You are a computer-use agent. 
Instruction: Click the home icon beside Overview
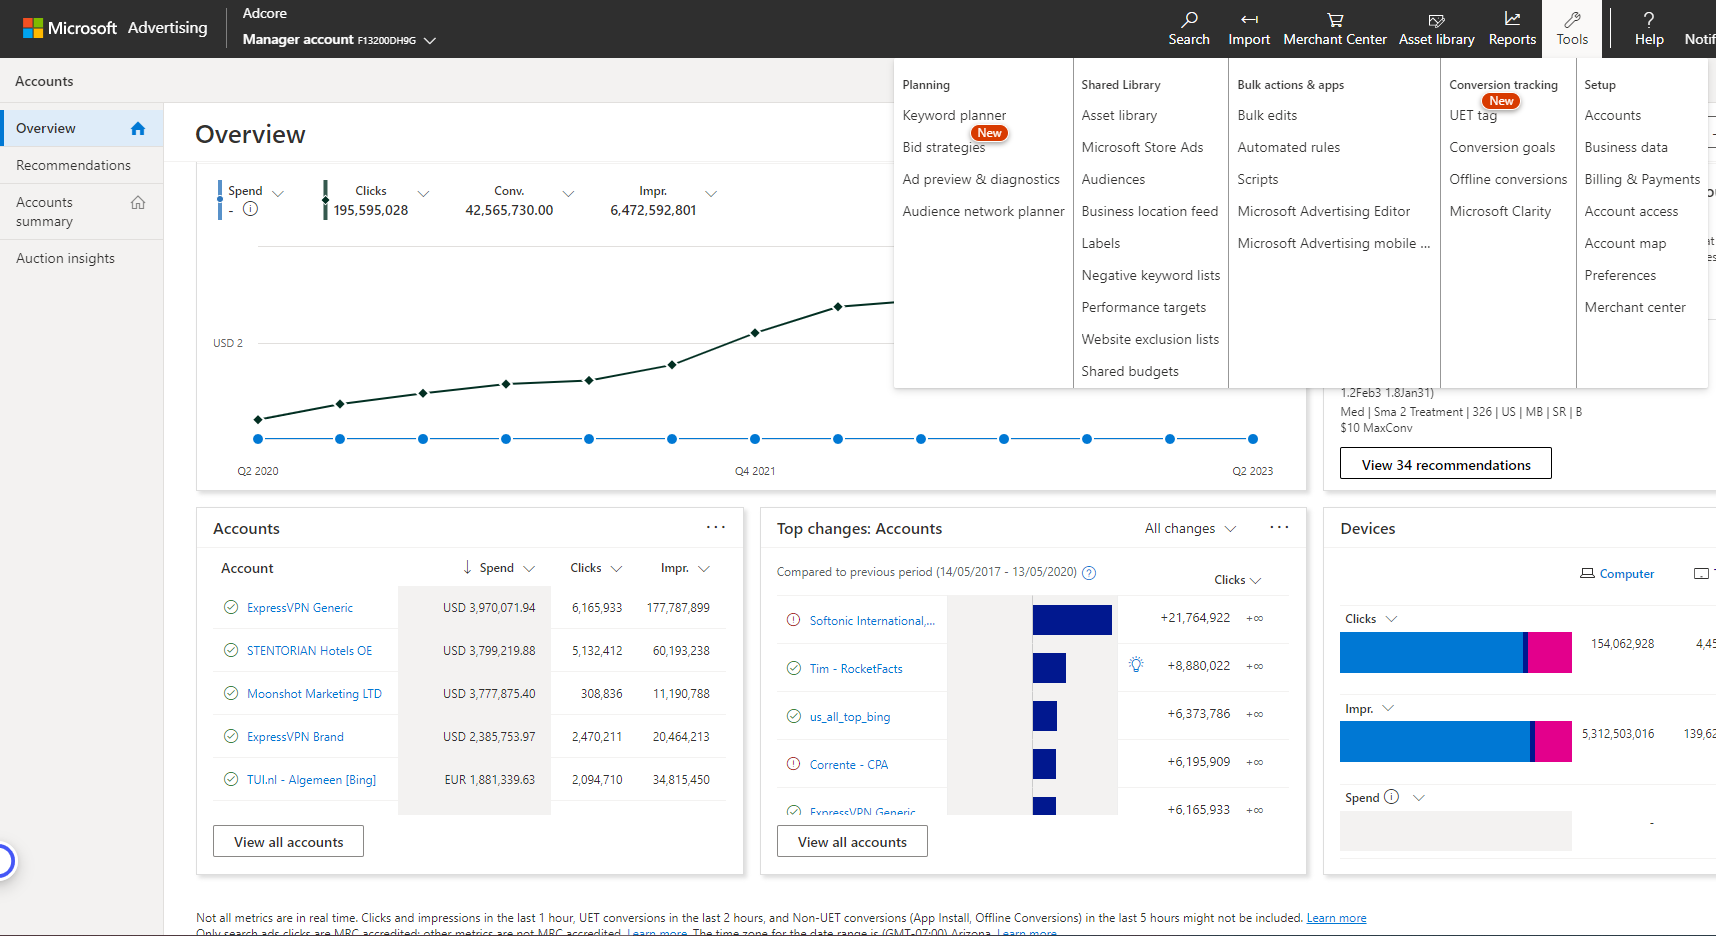point(137,128)
